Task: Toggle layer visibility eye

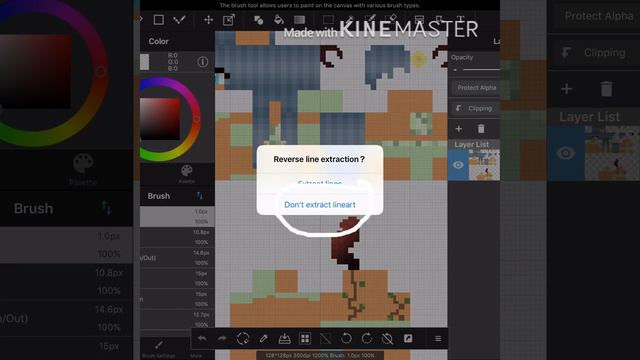Action: pos(458,165)
